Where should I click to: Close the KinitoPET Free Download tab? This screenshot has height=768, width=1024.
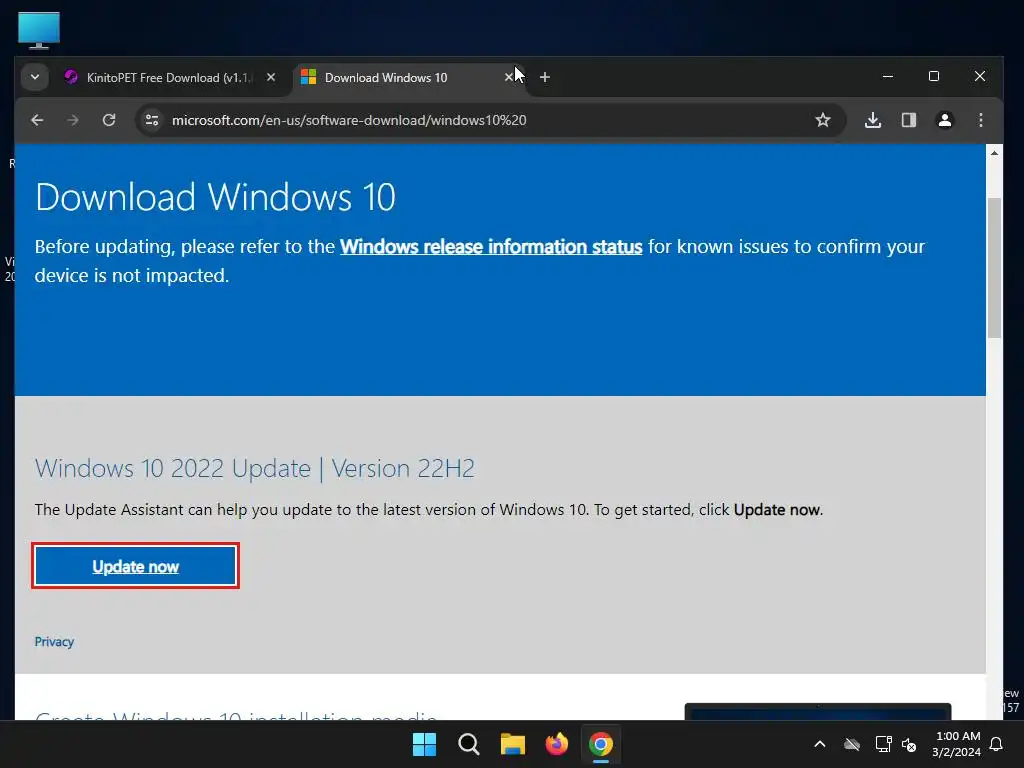271,77
